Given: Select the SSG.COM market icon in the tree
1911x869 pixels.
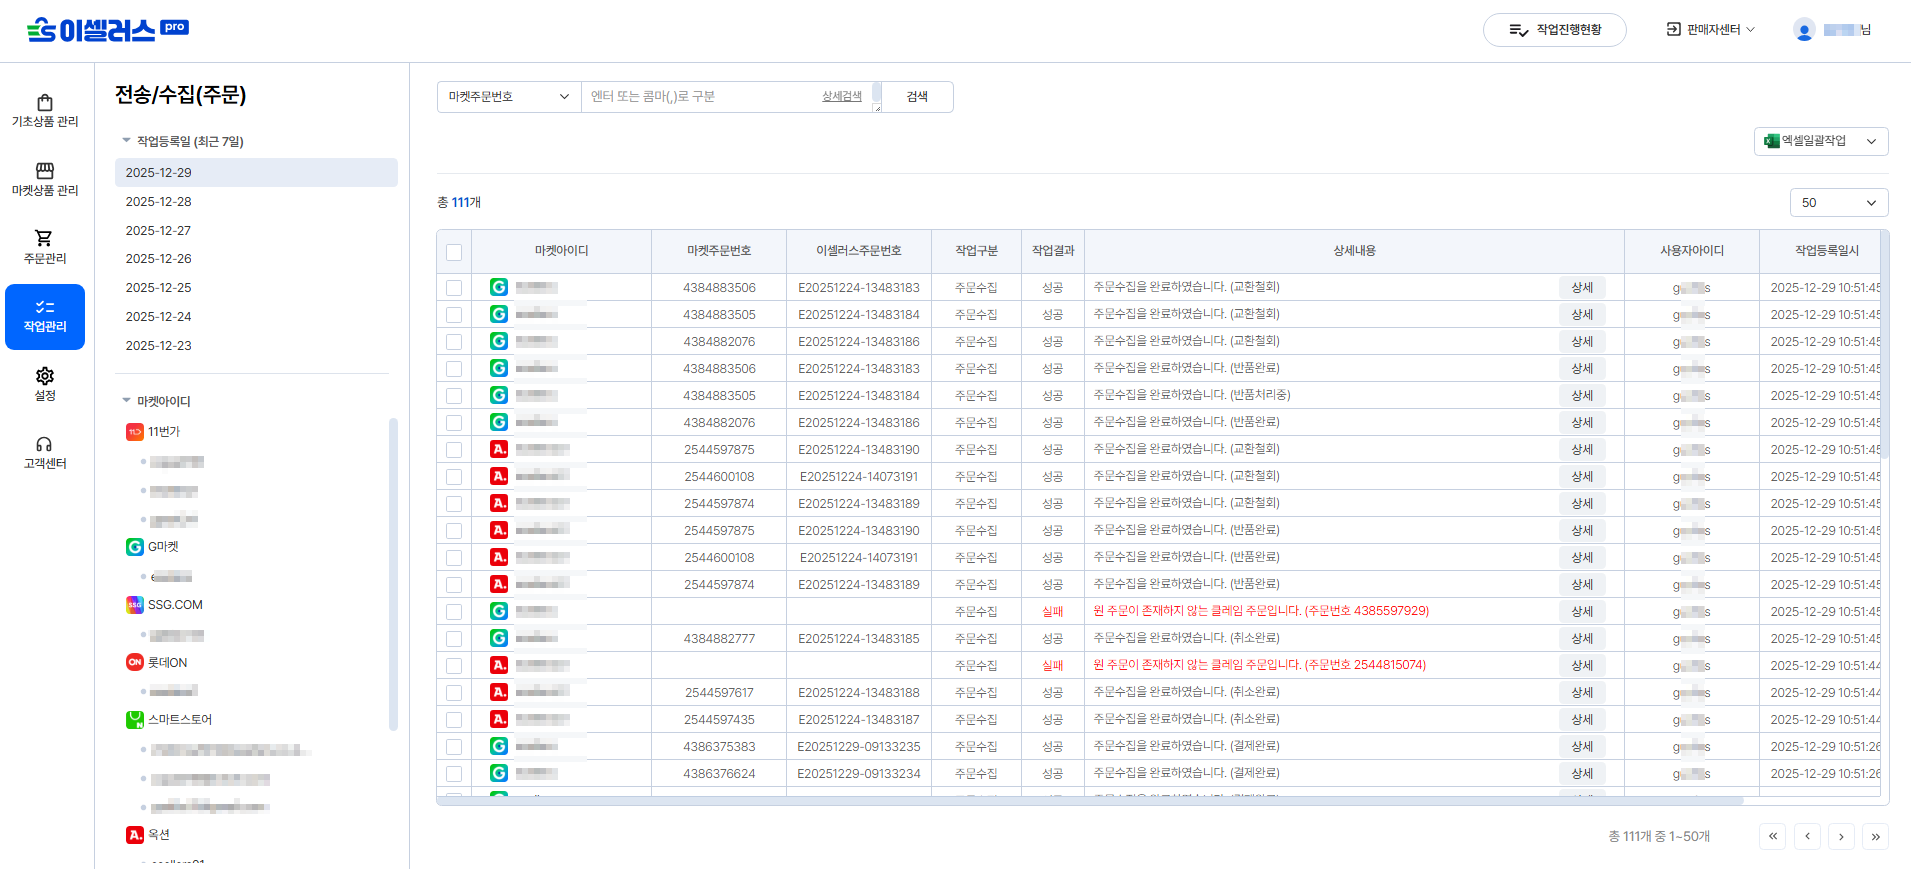Looking at the screenshot, I should [135, 605].
